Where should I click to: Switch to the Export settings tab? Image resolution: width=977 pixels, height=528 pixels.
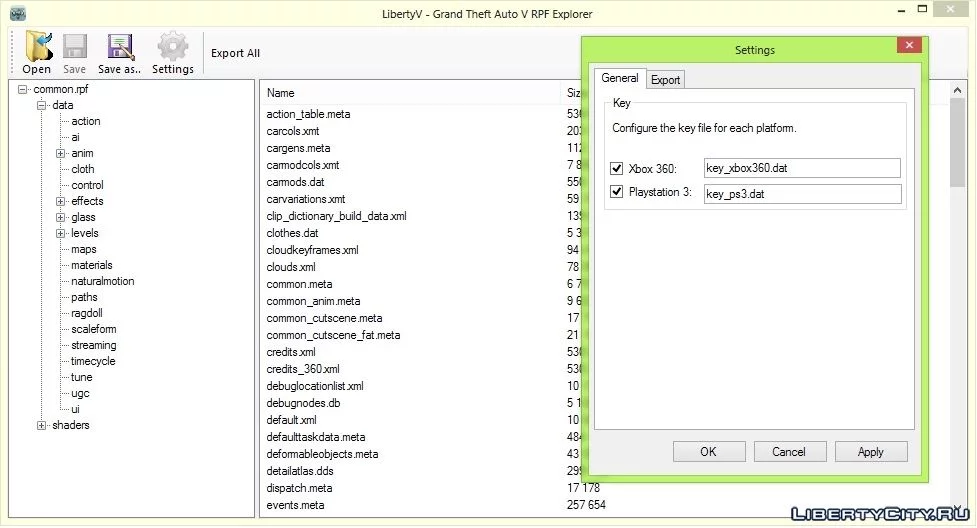tap(665, 80)
